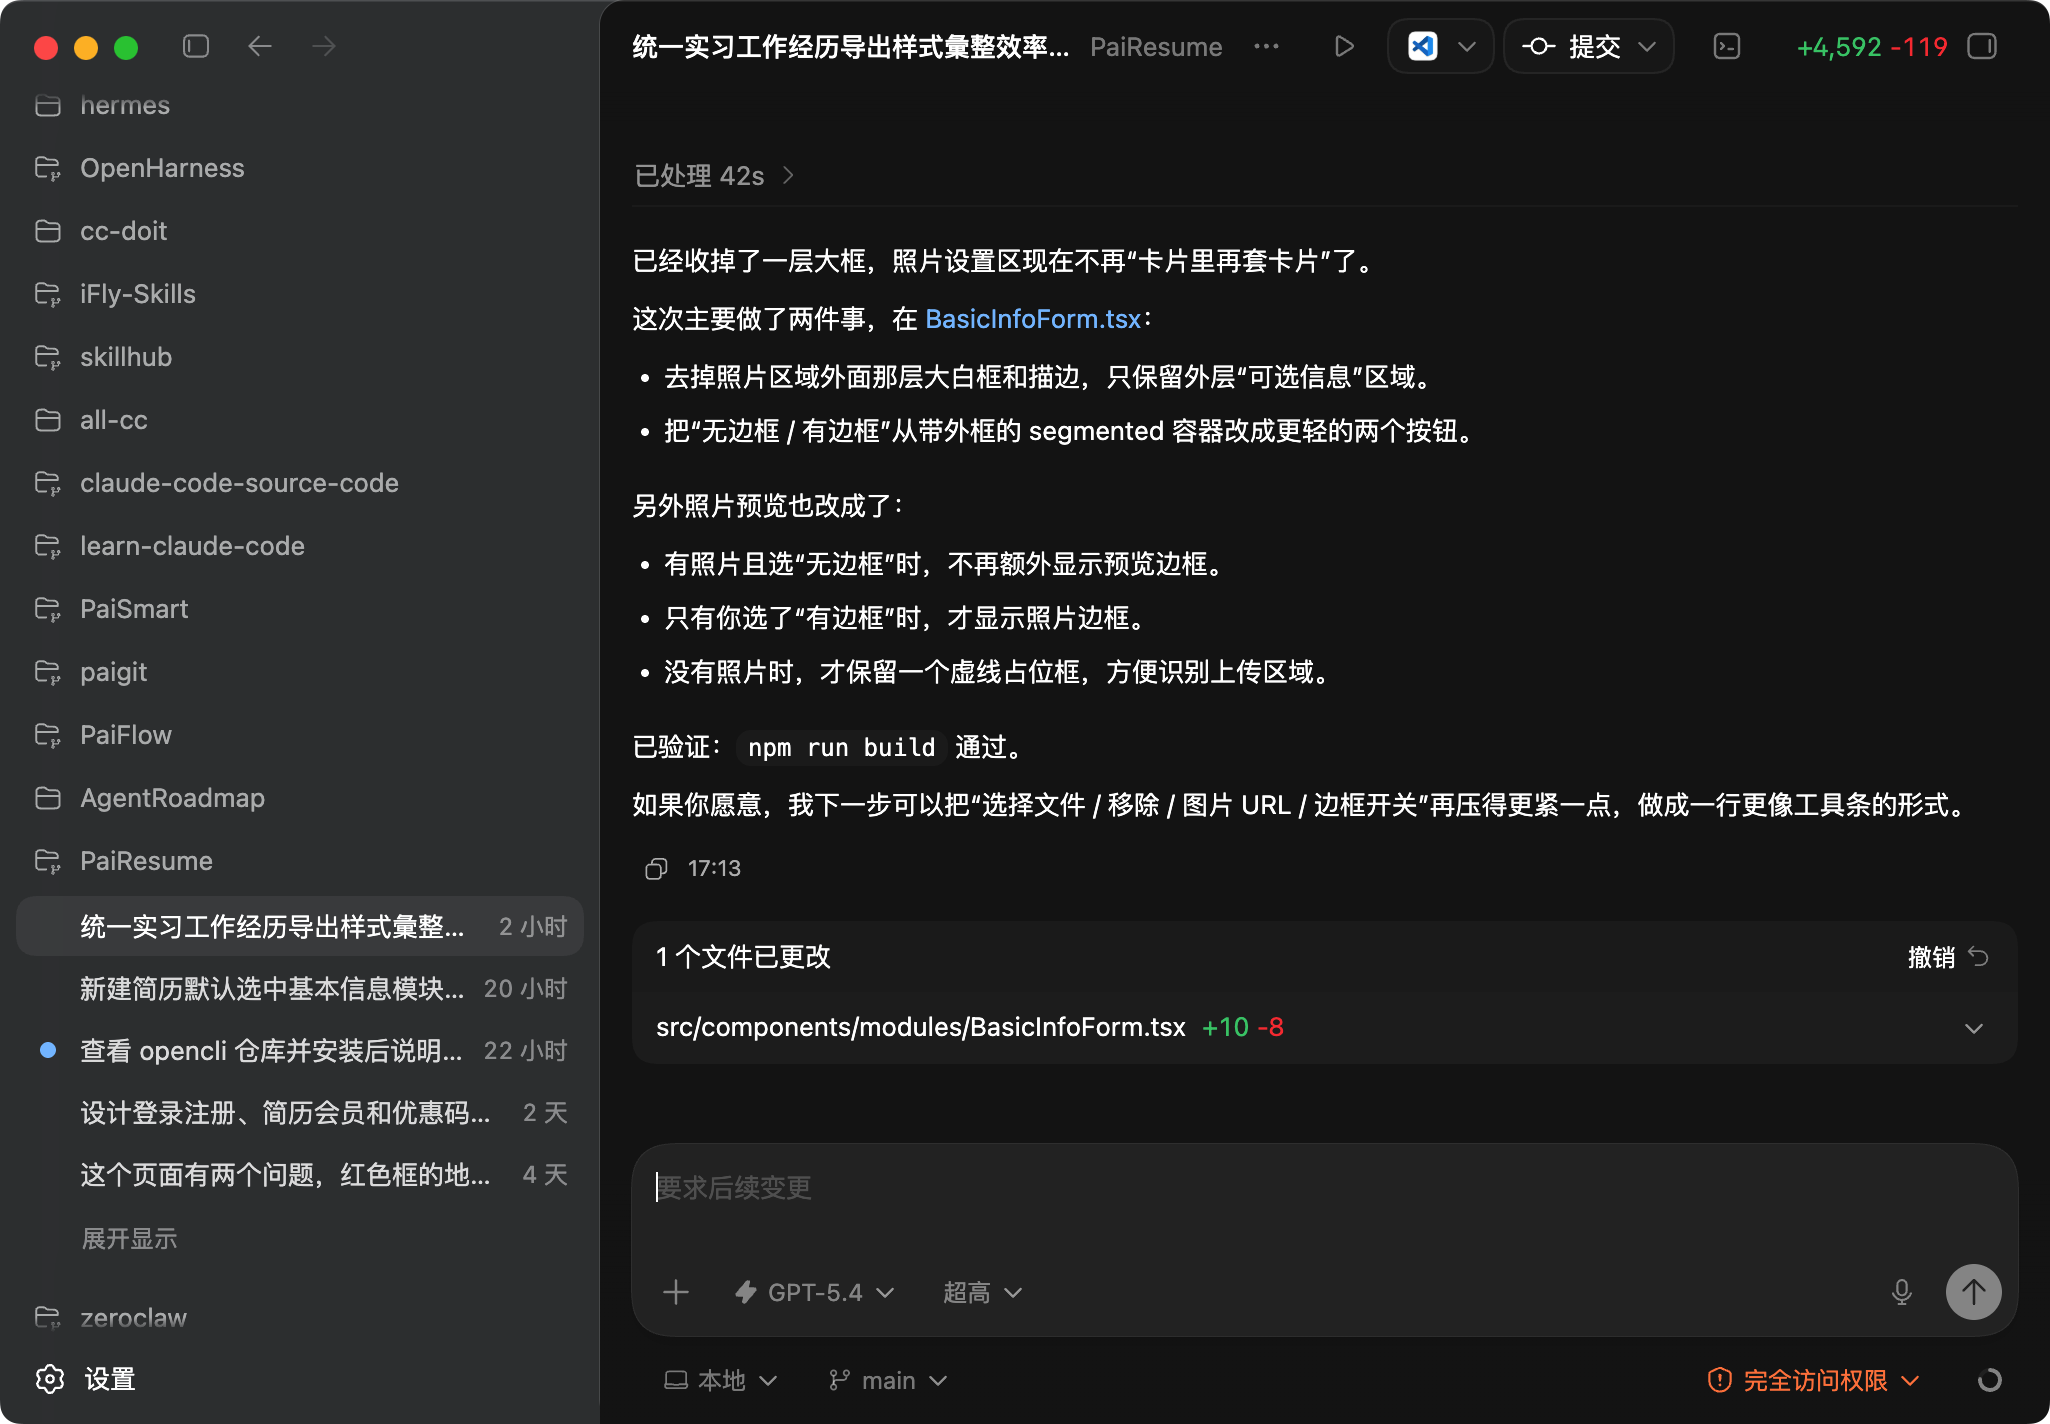The image size is (2050, 1424).
Task: Open the terminal panel icon
Action: (x=1727, y=46)
